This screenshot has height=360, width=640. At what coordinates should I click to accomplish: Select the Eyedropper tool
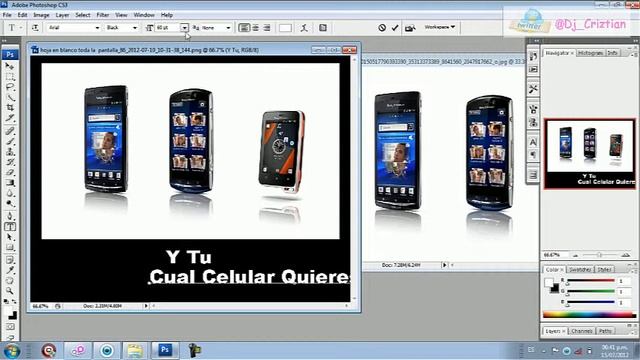[x=10, y=270]
